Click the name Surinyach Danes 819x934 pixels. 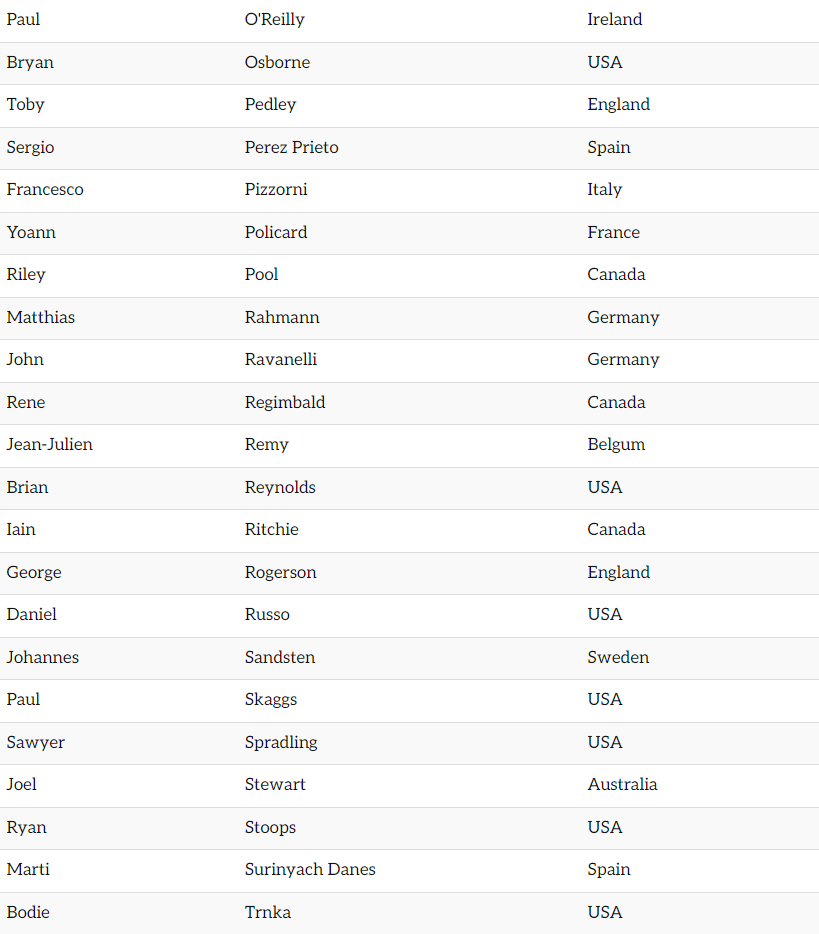[x=310, y=870]
